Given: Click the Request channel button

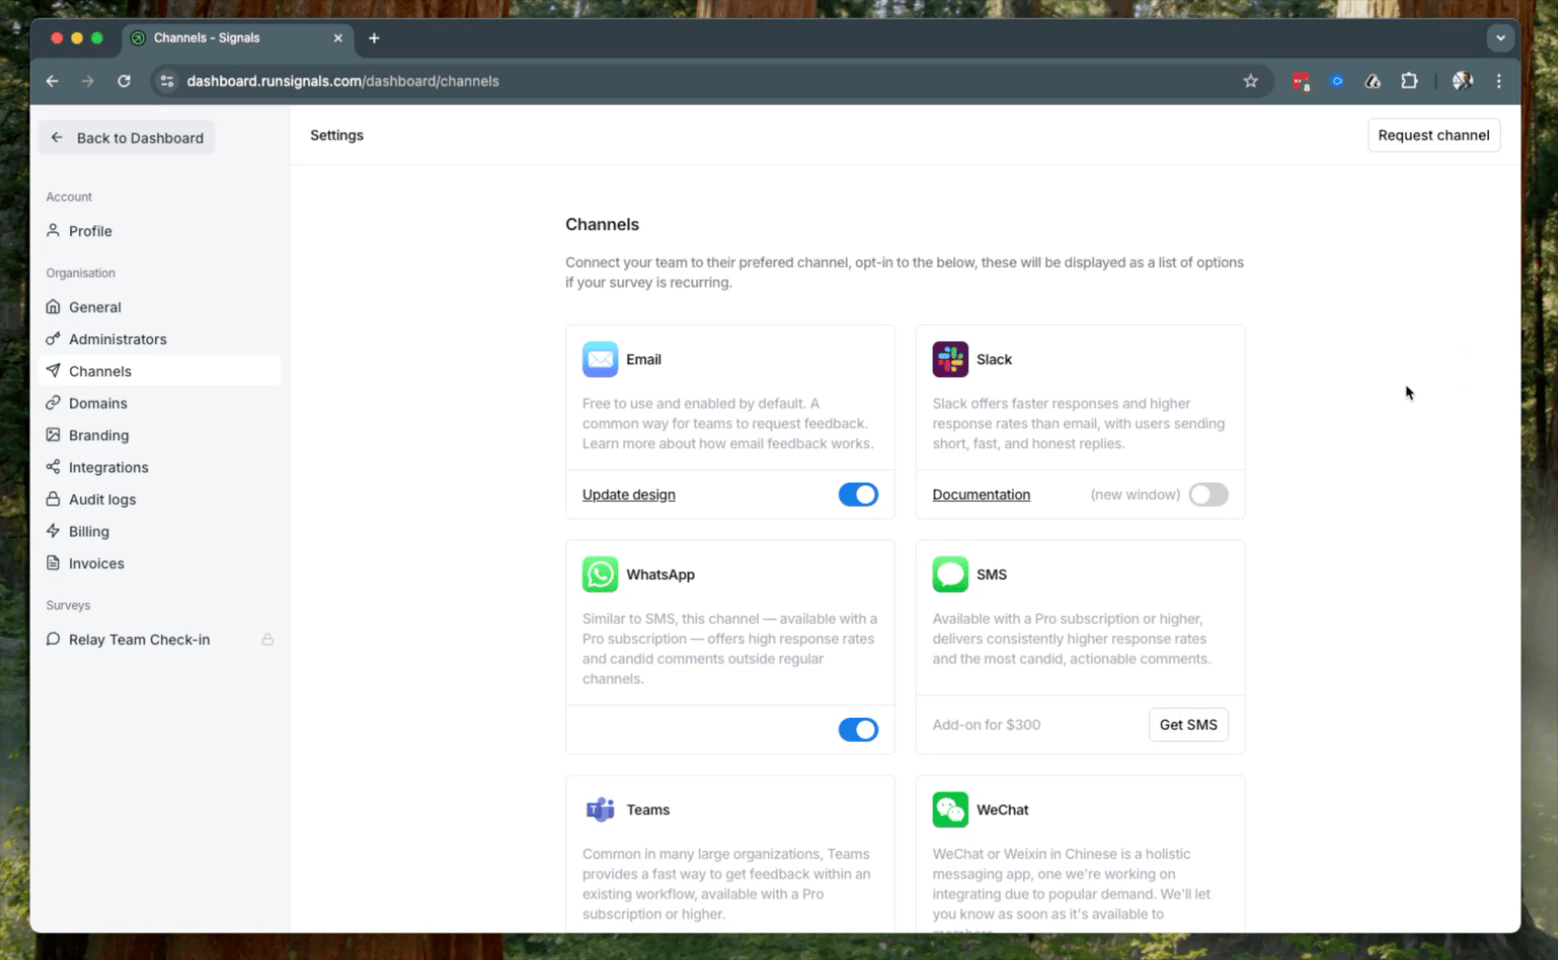Looking at the screenshot, I should (x=1434, y=135).
